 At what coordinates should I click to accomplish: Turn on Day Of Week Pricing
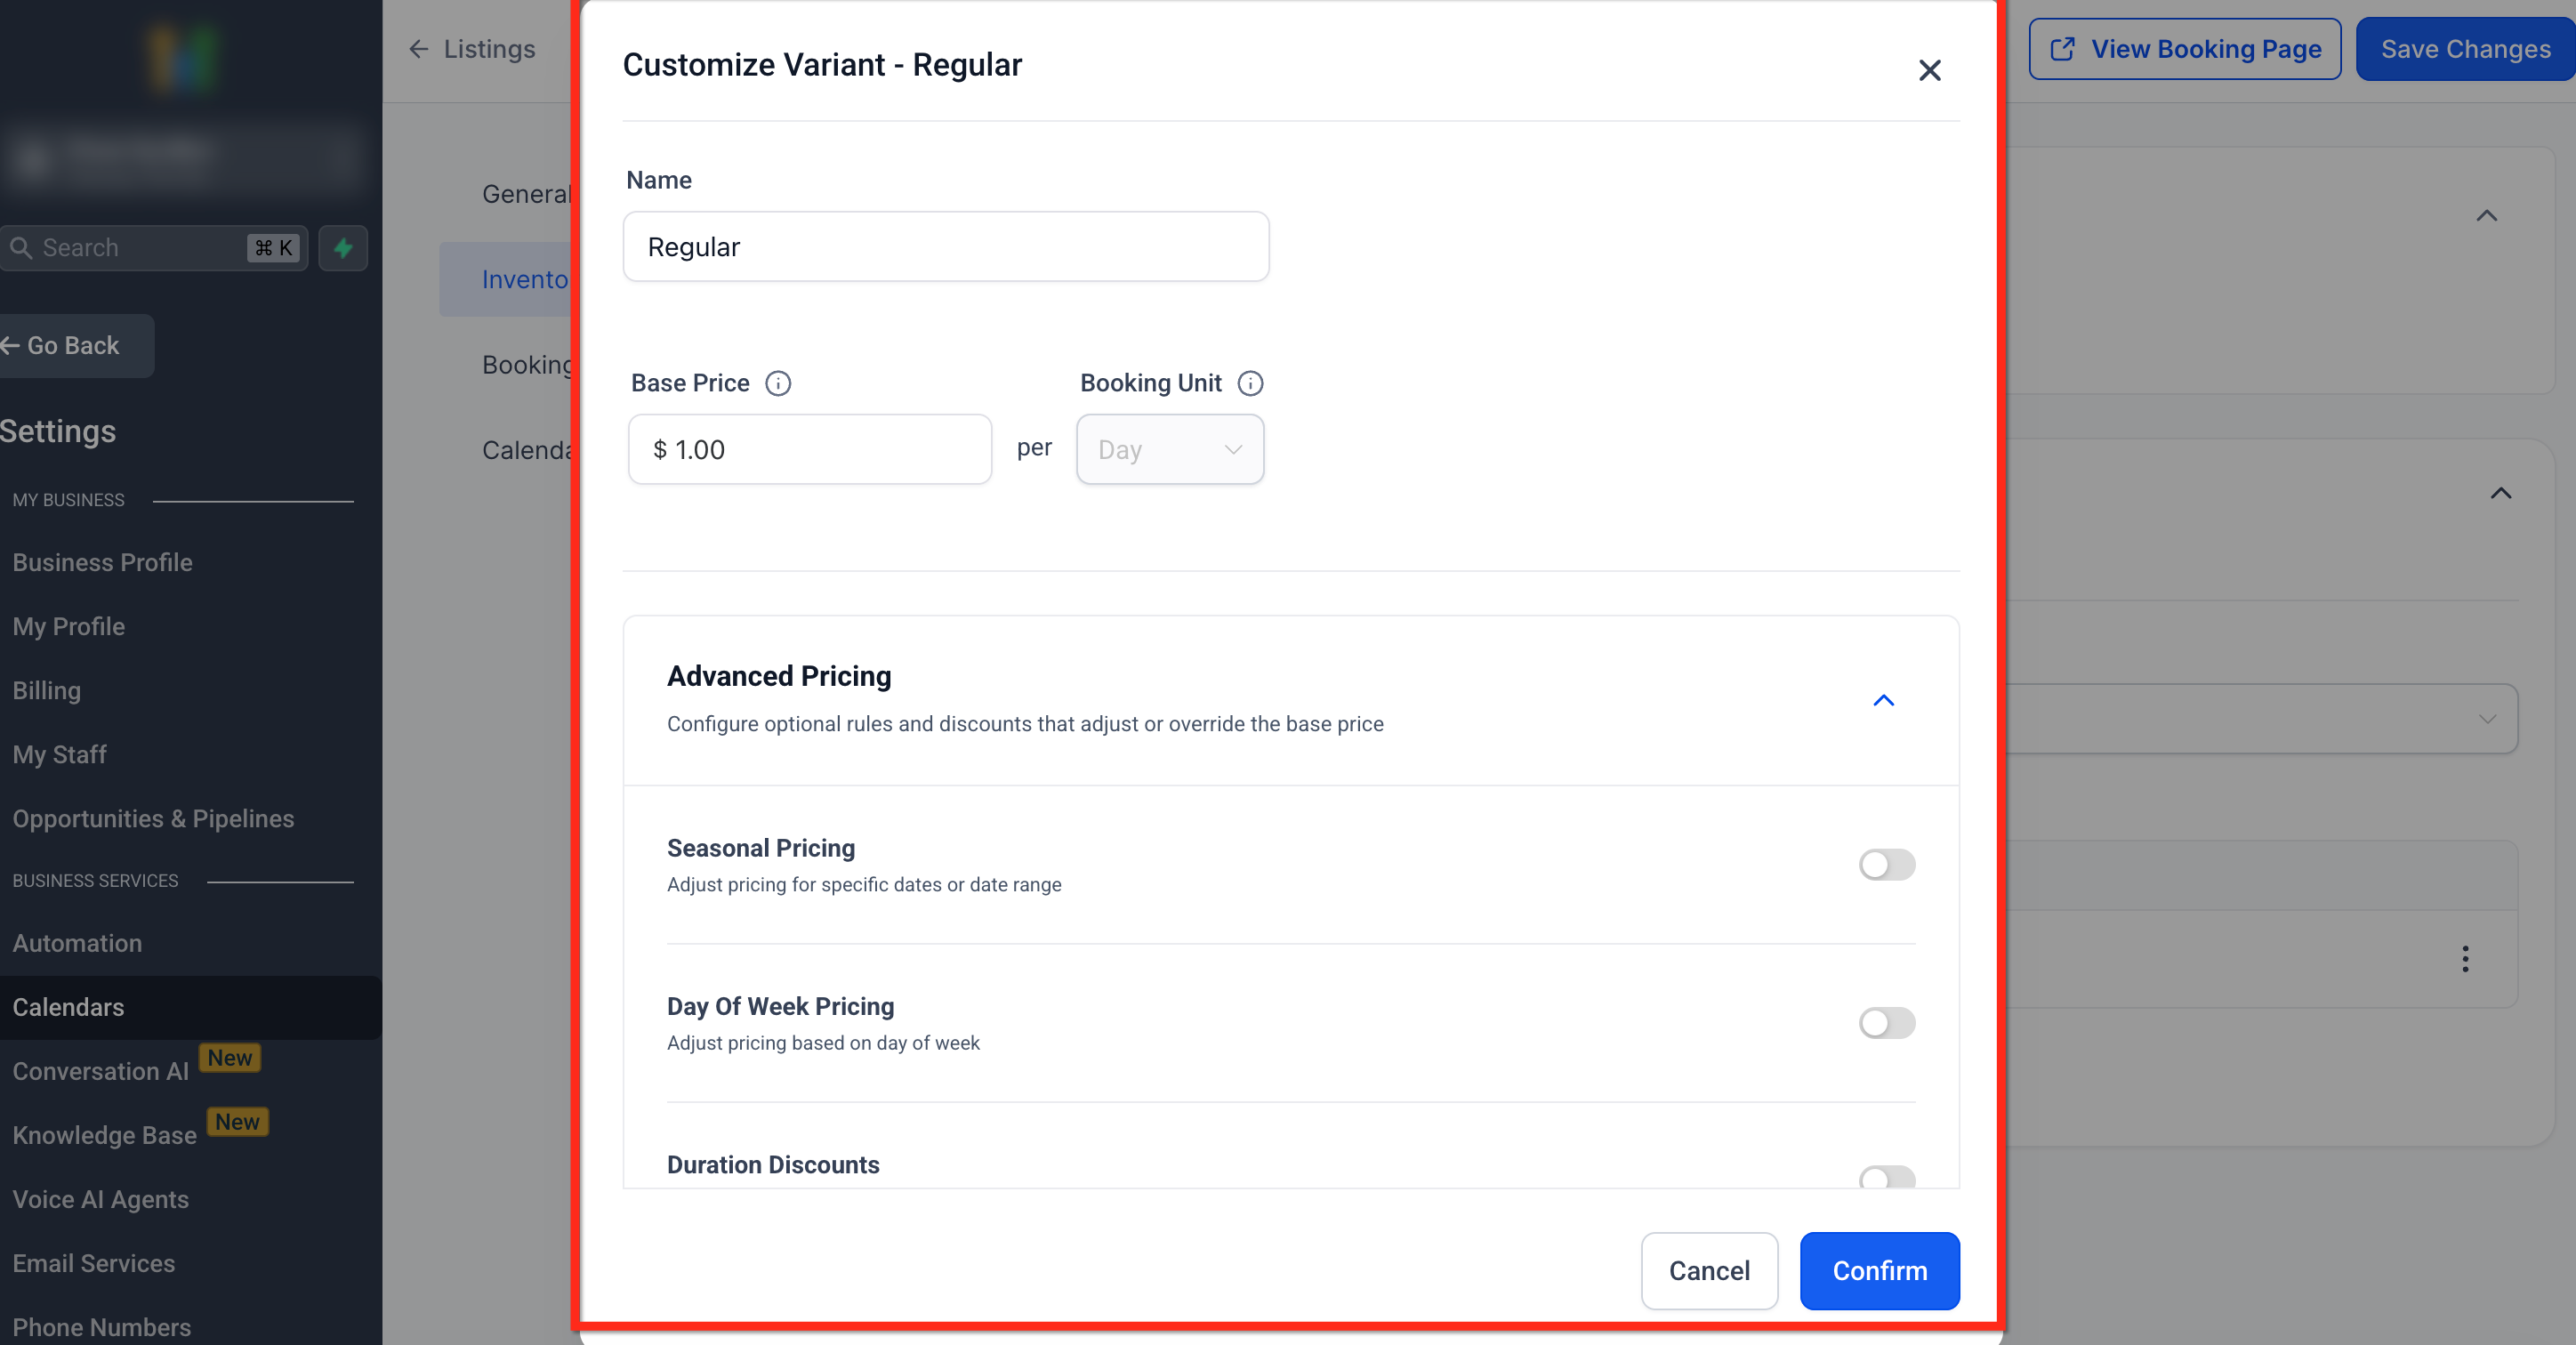pos(1886,1022)
